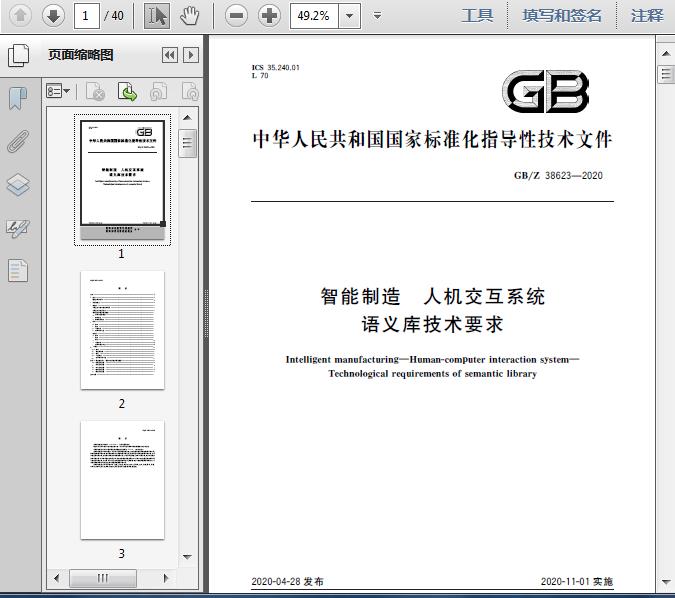
Task: Expand the toolbar overflow arrow
Action: 377,15
